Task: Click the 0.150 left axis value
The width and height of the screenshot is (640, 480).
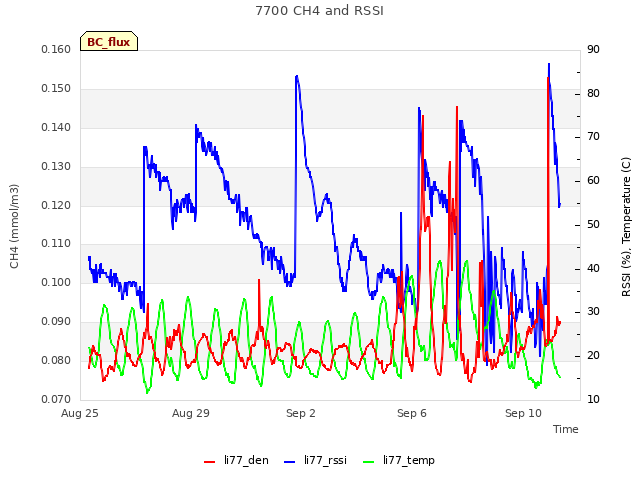Action: [x=56, y=88]
